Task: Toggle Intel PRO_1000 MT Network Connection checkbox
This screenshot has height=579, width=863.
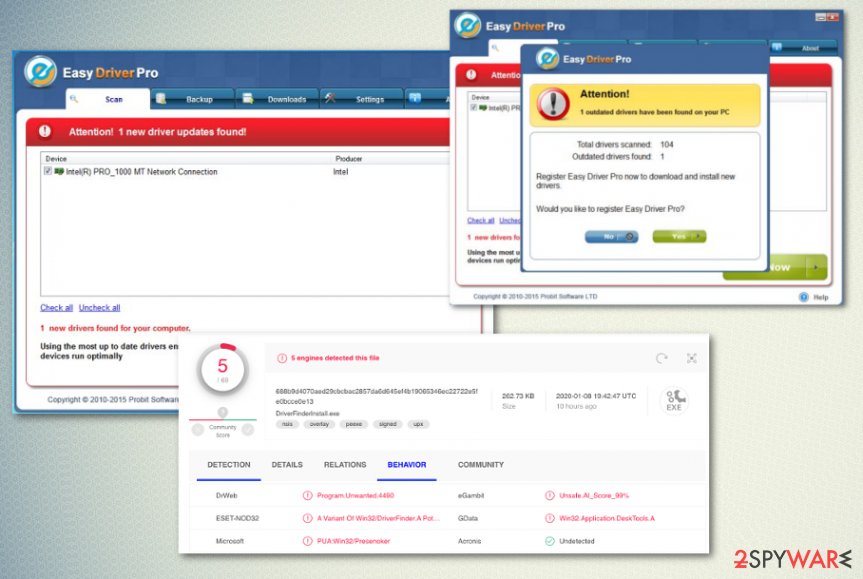Action: pos(48,171)
